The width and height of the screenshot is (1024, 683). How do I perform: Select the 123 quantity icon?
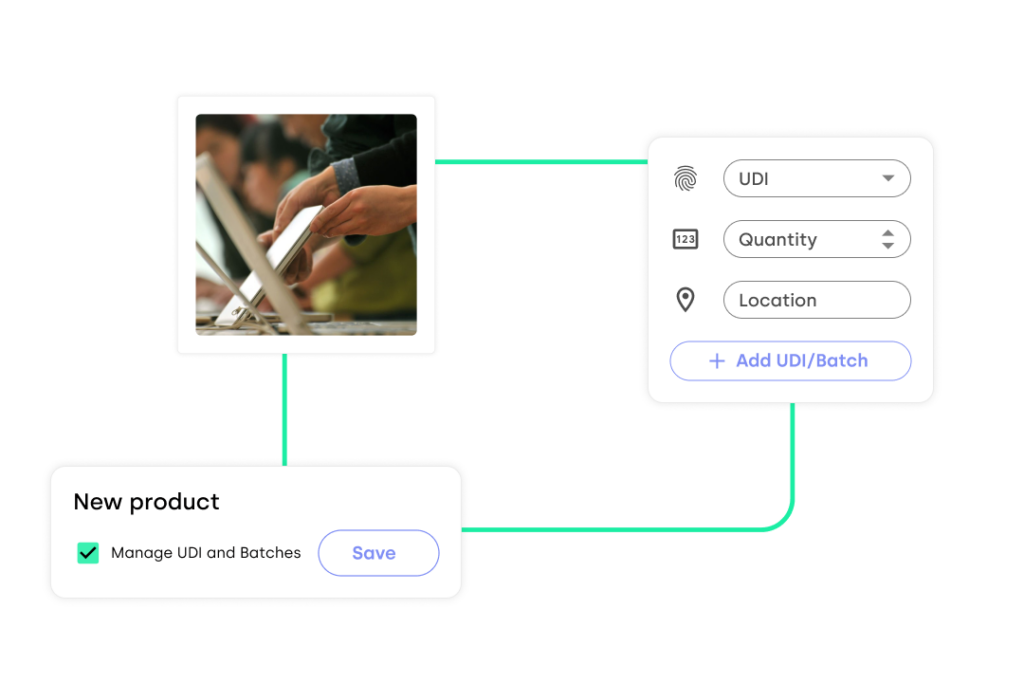[685, 239]
